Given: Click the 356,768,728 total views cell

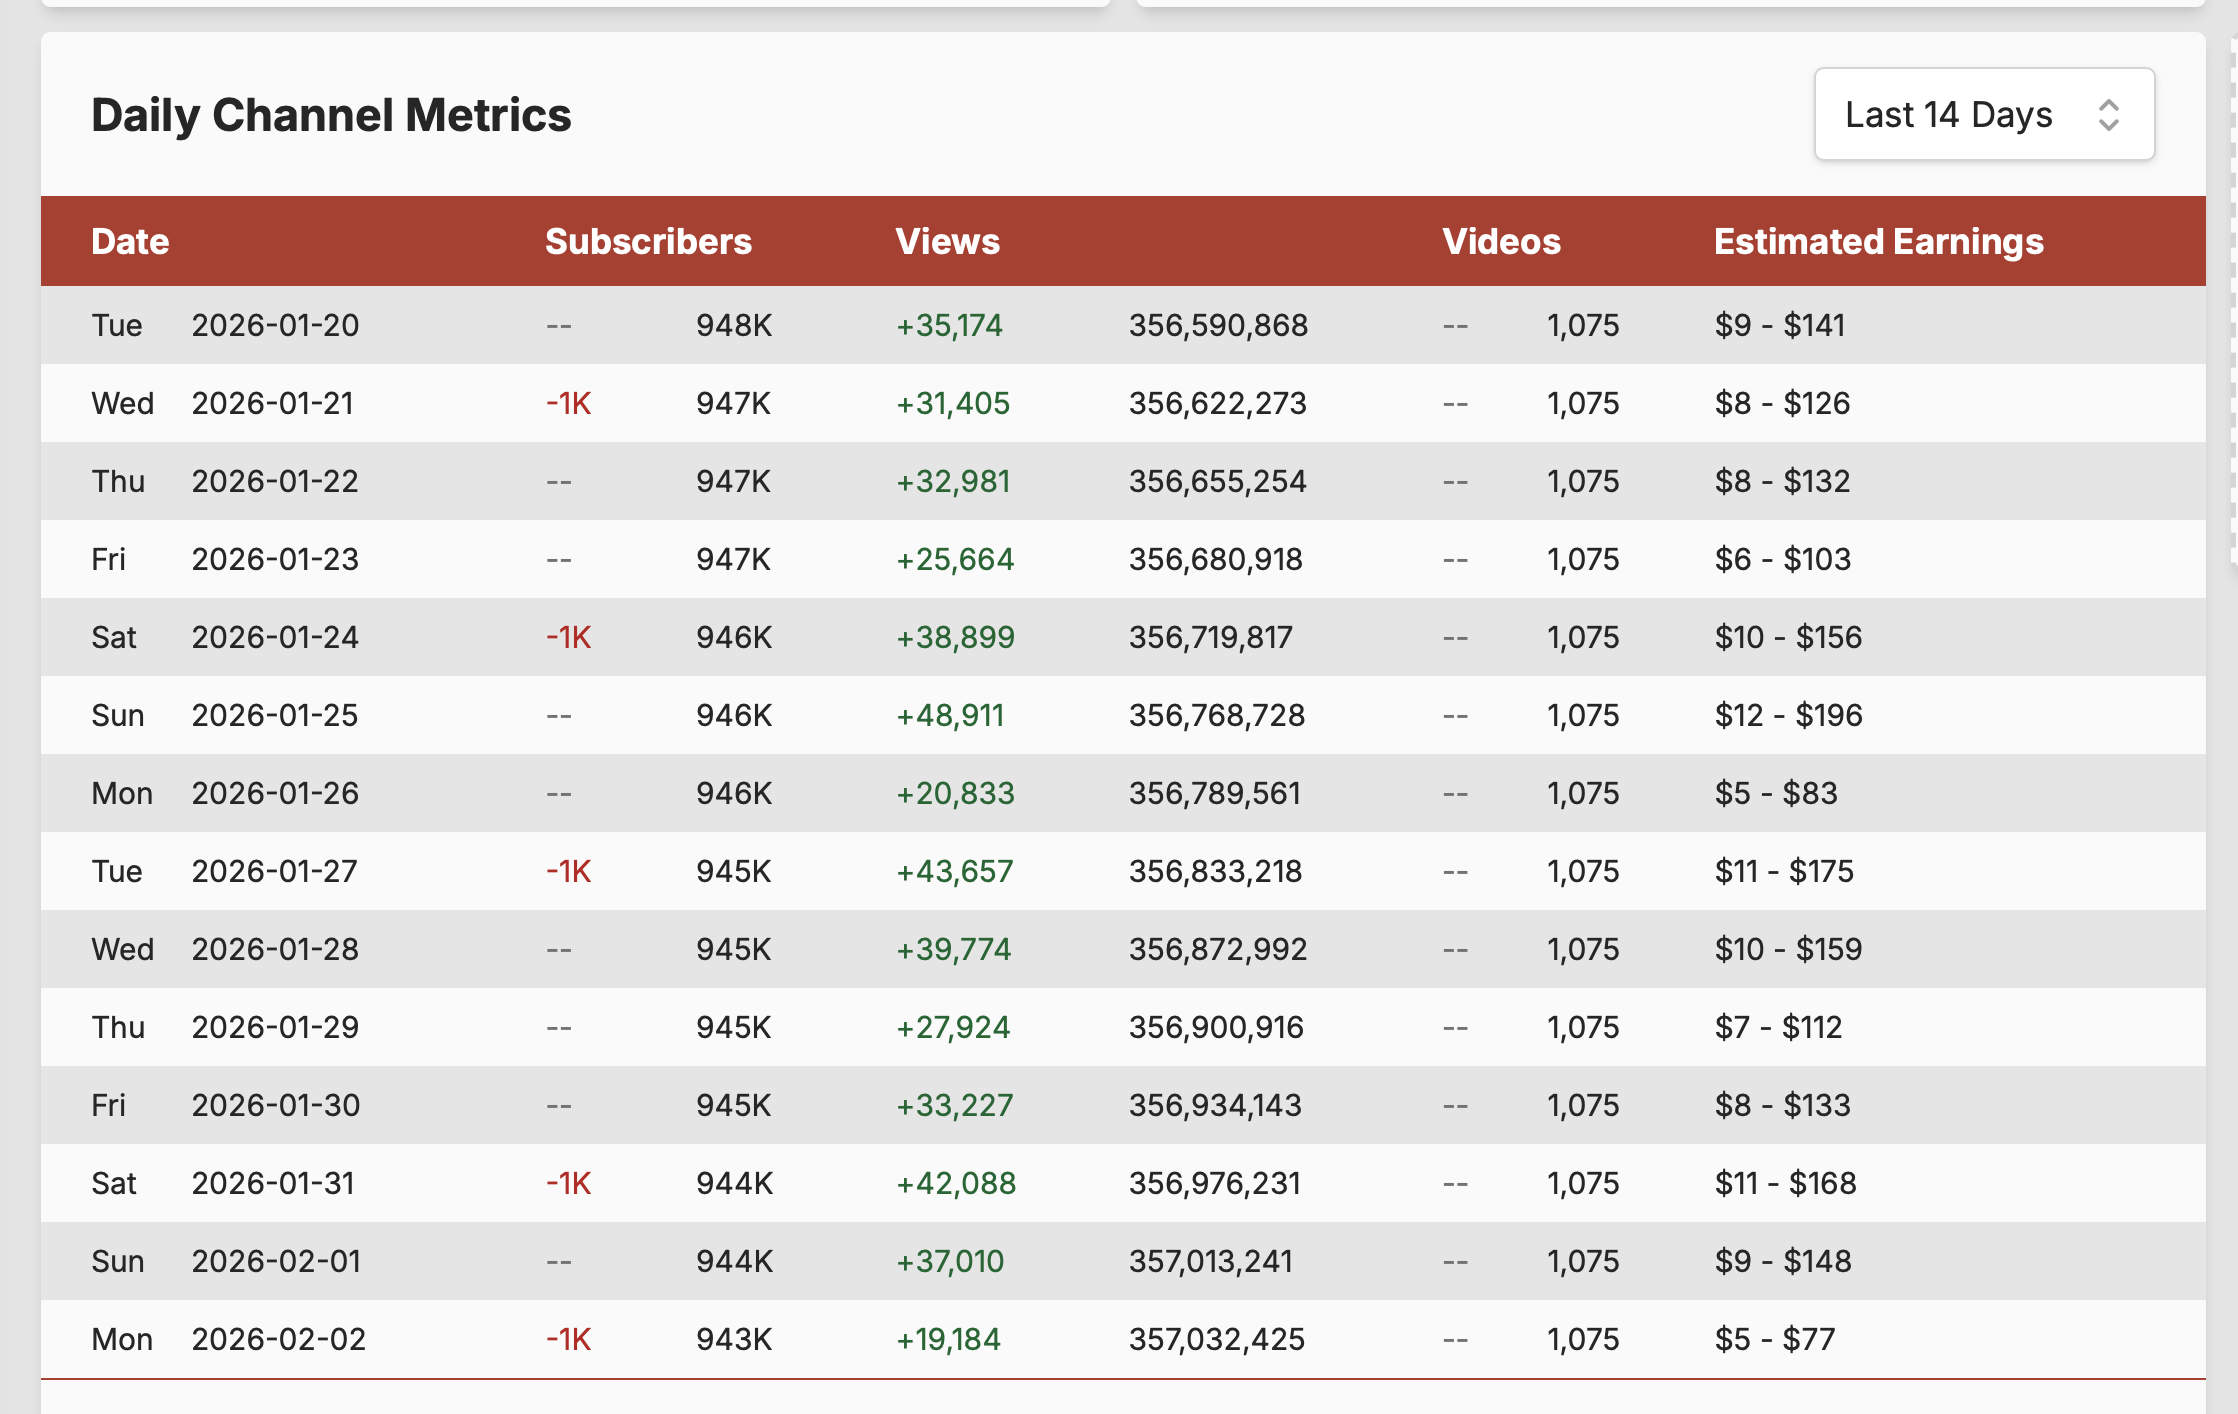Looking at the screenshot, I should pos(1216,715).
